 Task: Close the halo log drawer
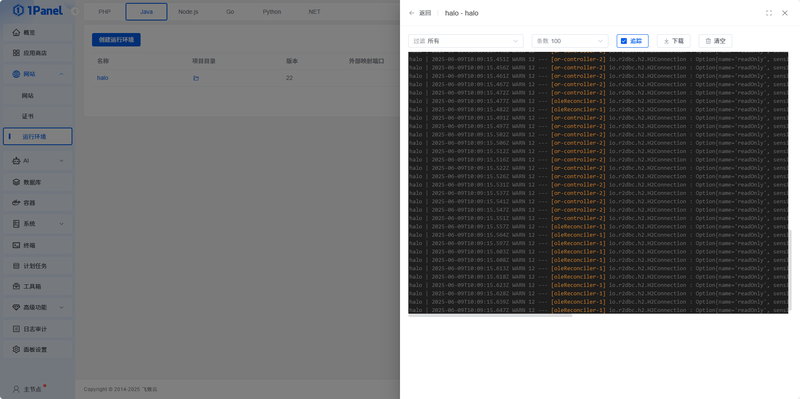pos(785,13)
